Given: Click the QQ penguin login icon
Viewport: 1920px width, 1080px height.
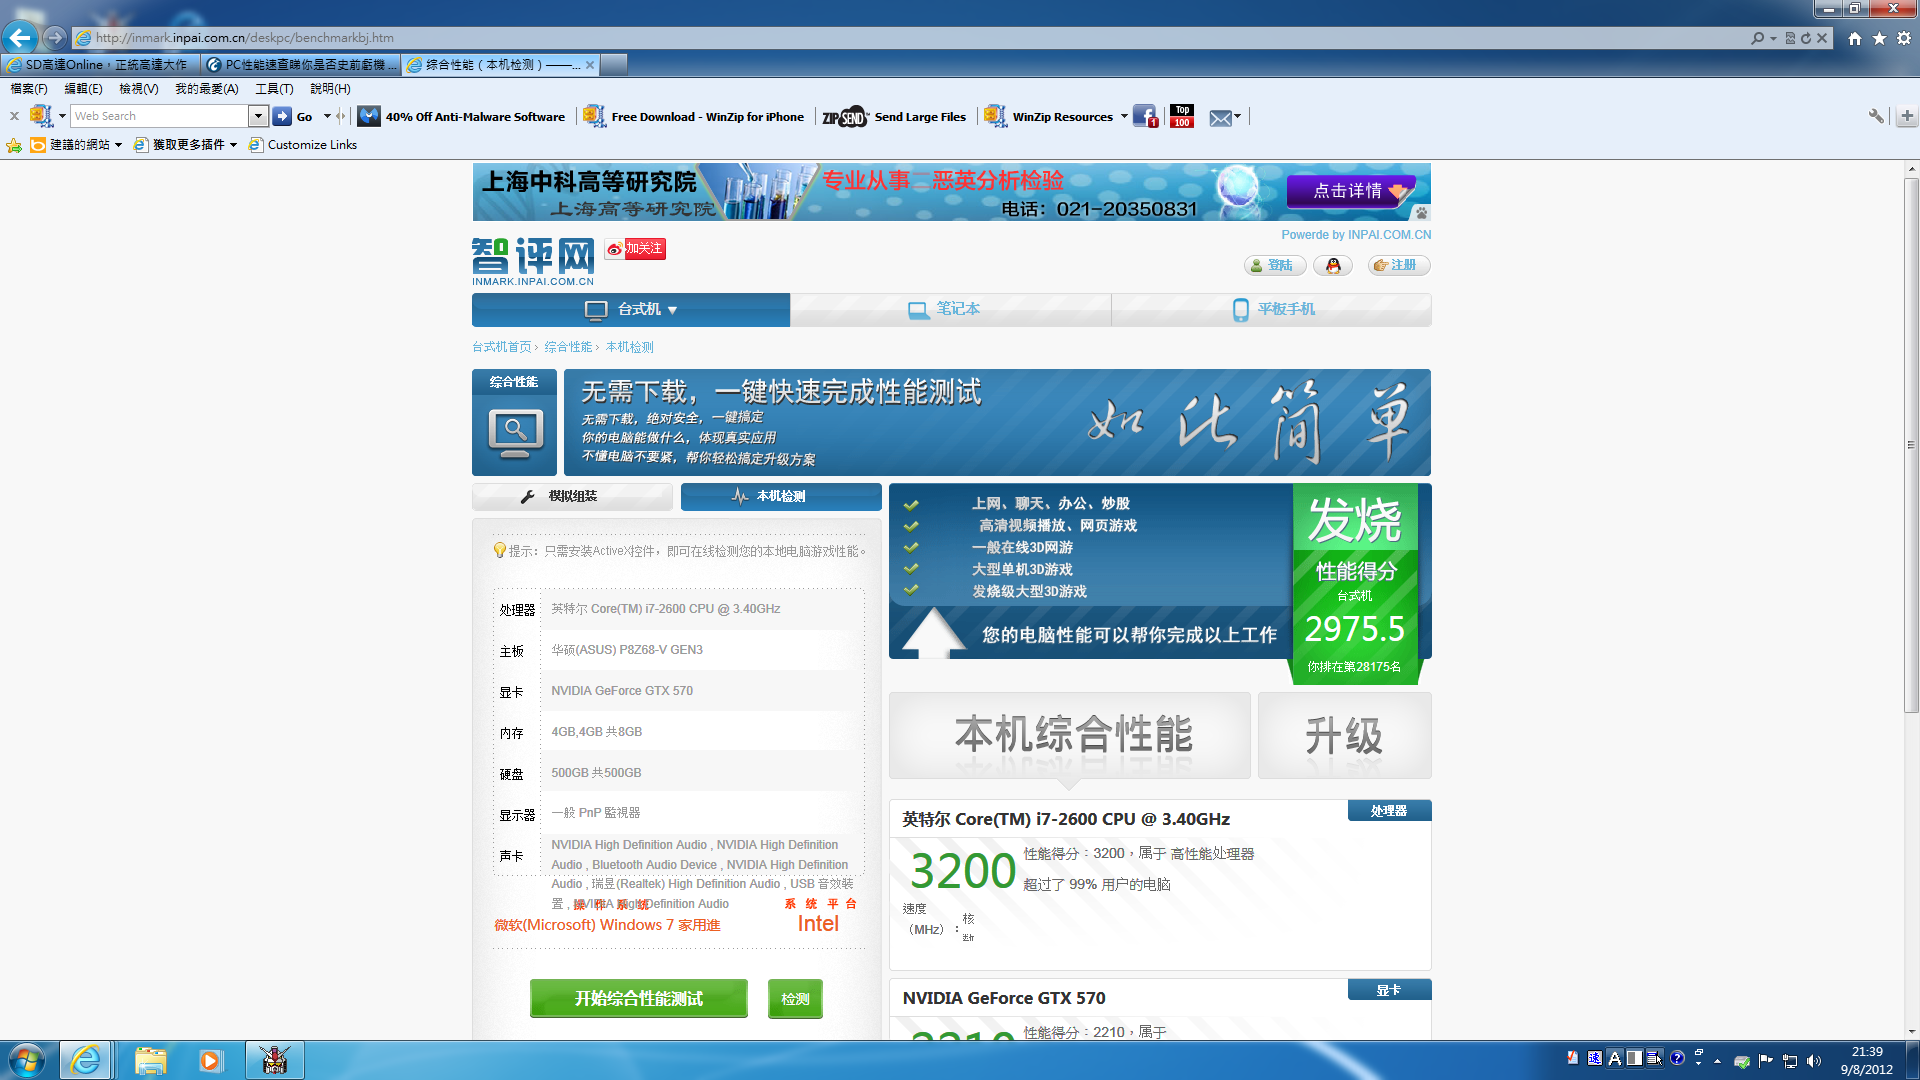Looking at the screenshot, I should coord(1332,265).
